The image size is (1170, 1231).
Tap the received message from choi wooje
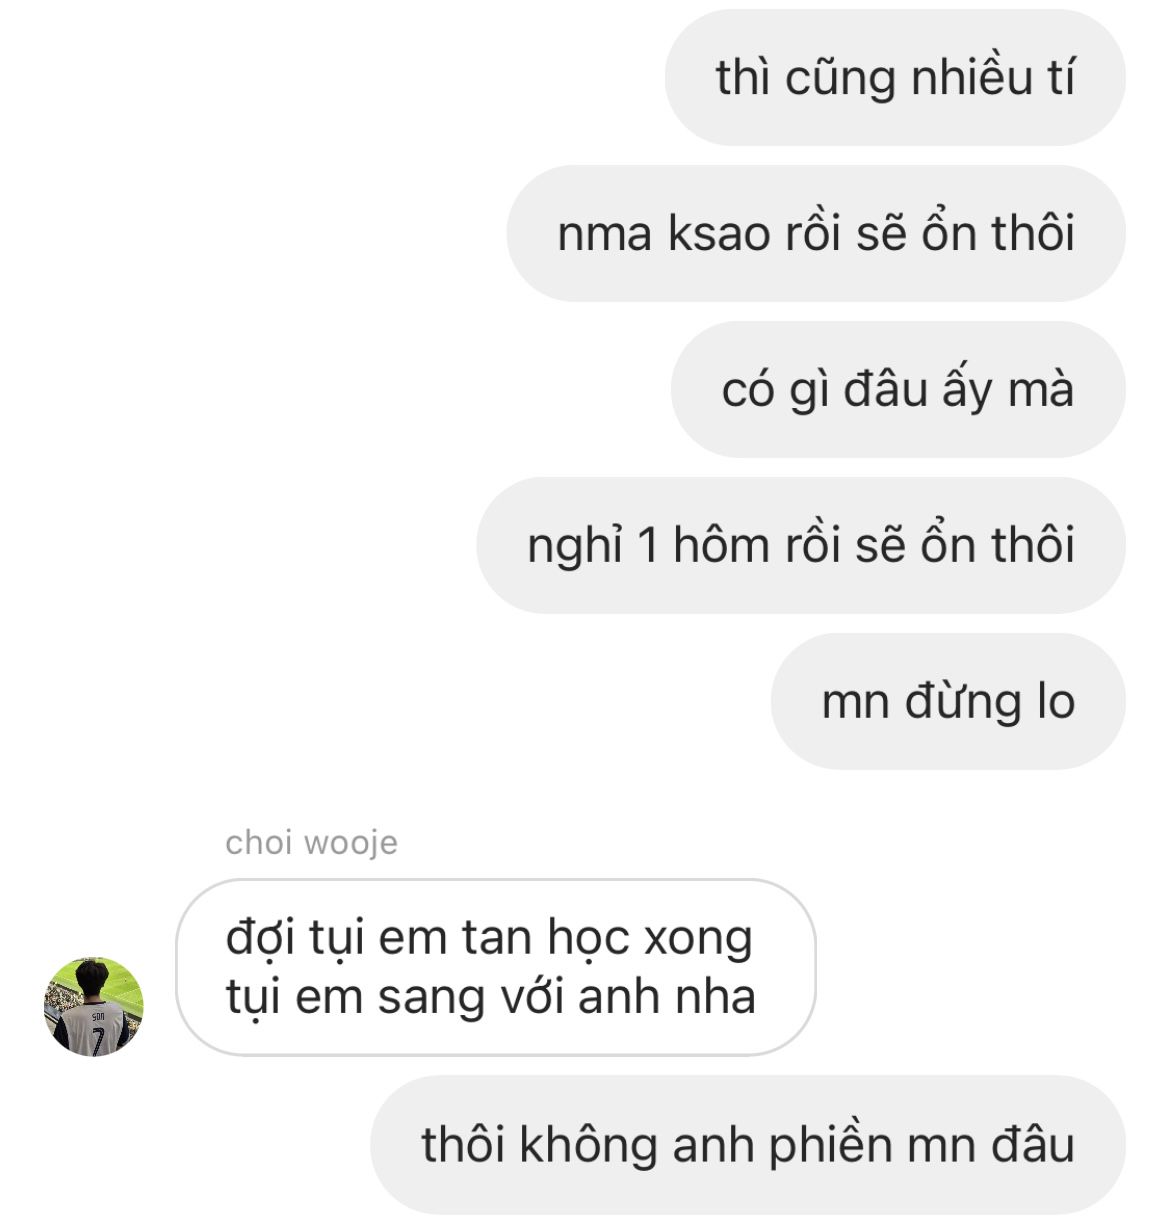[496, 967]
